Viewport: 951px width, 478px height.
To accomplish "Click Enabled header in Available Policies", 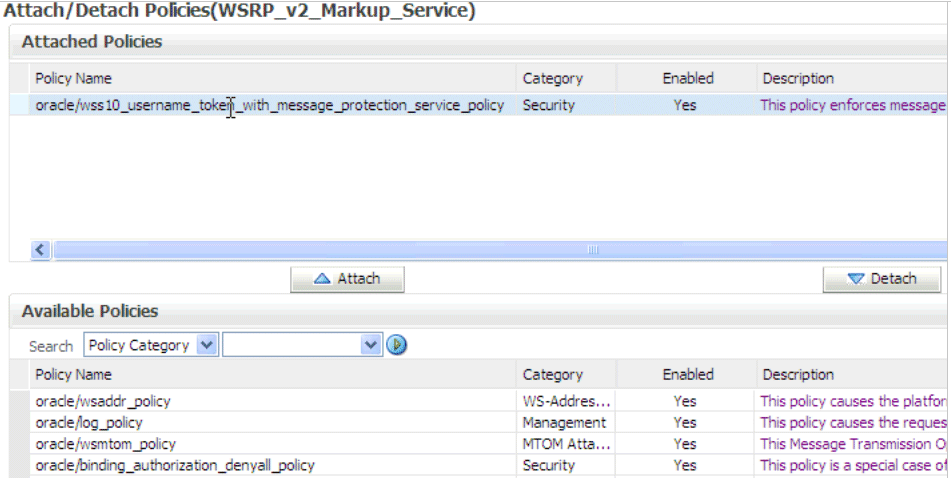I will click(x=687, y=374).
